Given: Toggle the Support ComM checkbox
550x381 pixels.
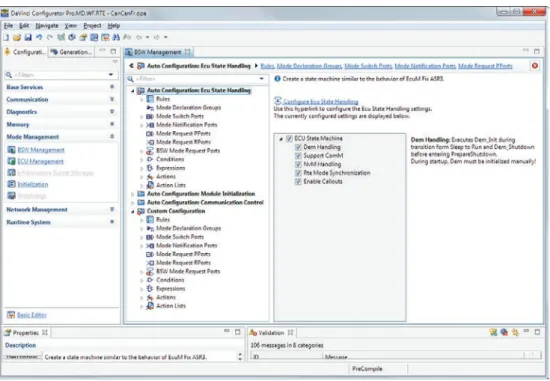Looking at the screenshot, I should 298,155.
